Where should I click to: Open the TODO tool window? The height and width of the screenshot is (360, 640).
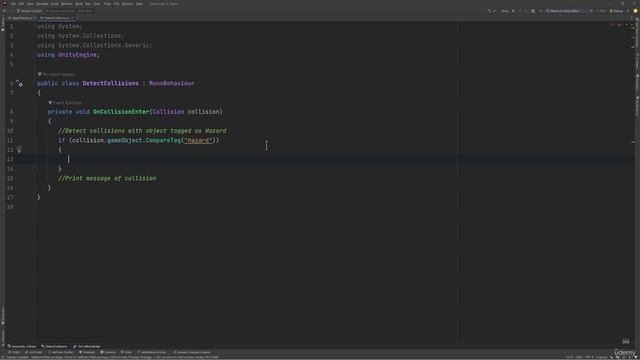pos(14,352)
